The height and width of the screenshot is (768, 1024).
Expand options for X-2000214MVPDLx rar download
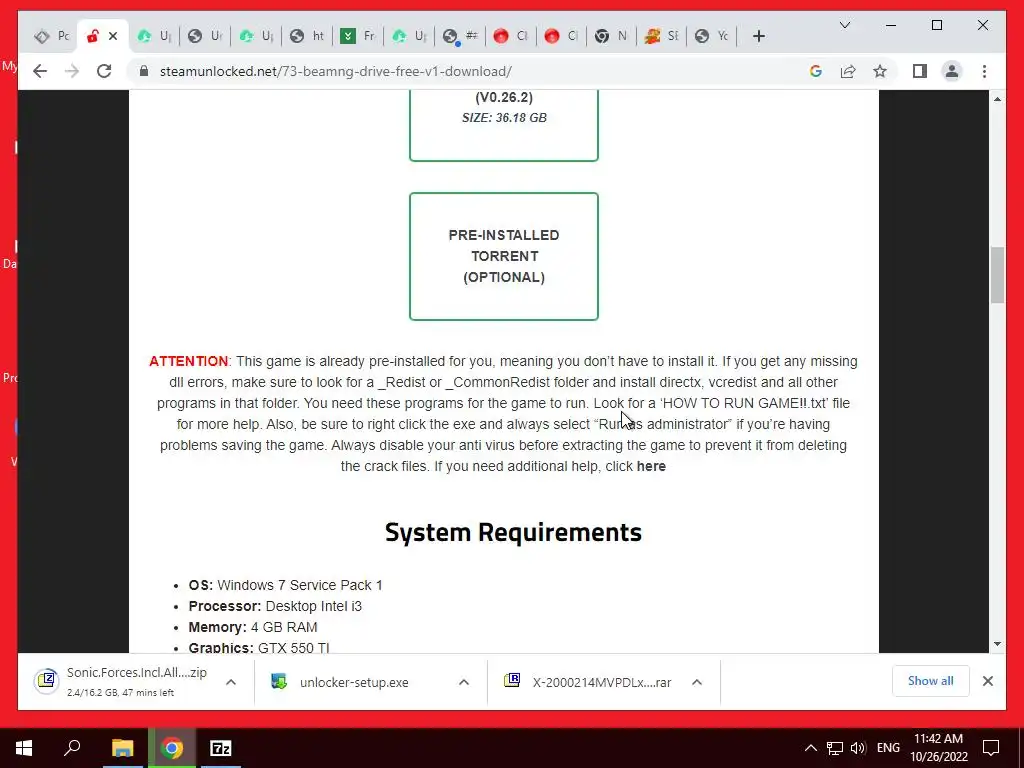coord(697,682)
